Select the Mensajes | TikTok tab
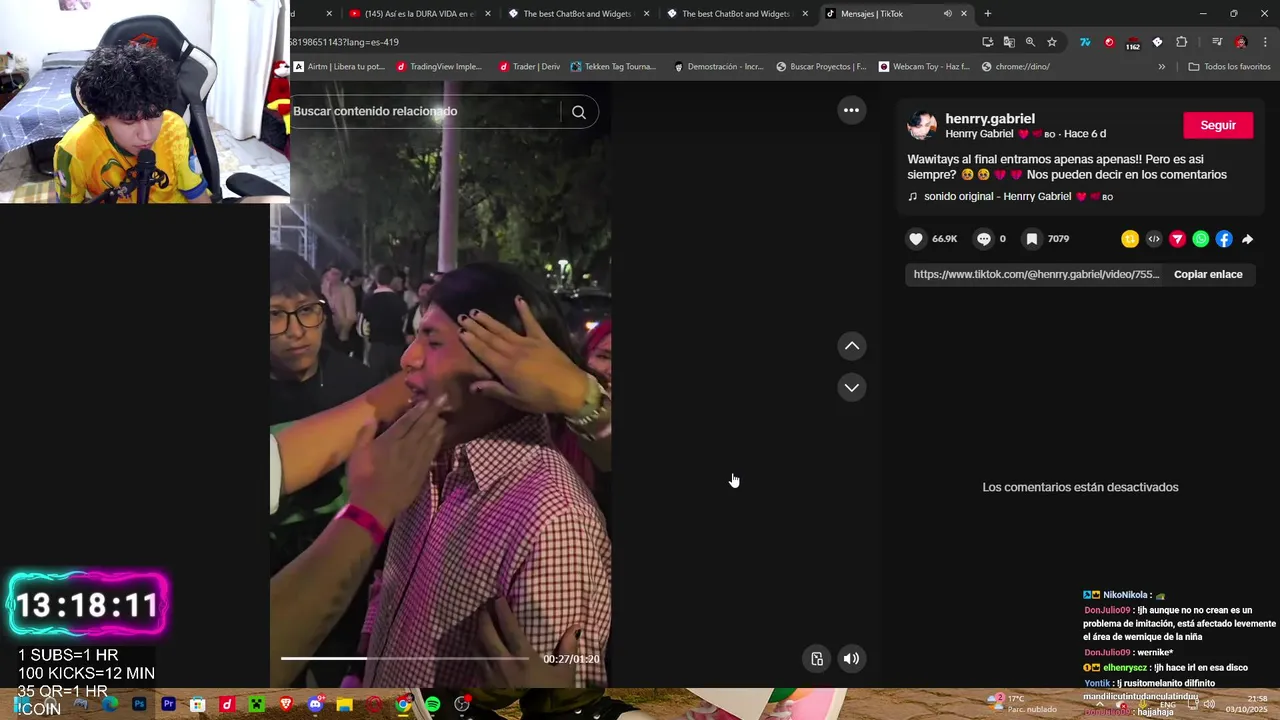Image resolution: width=1280 pixels, height=720 pixels. 872,14
